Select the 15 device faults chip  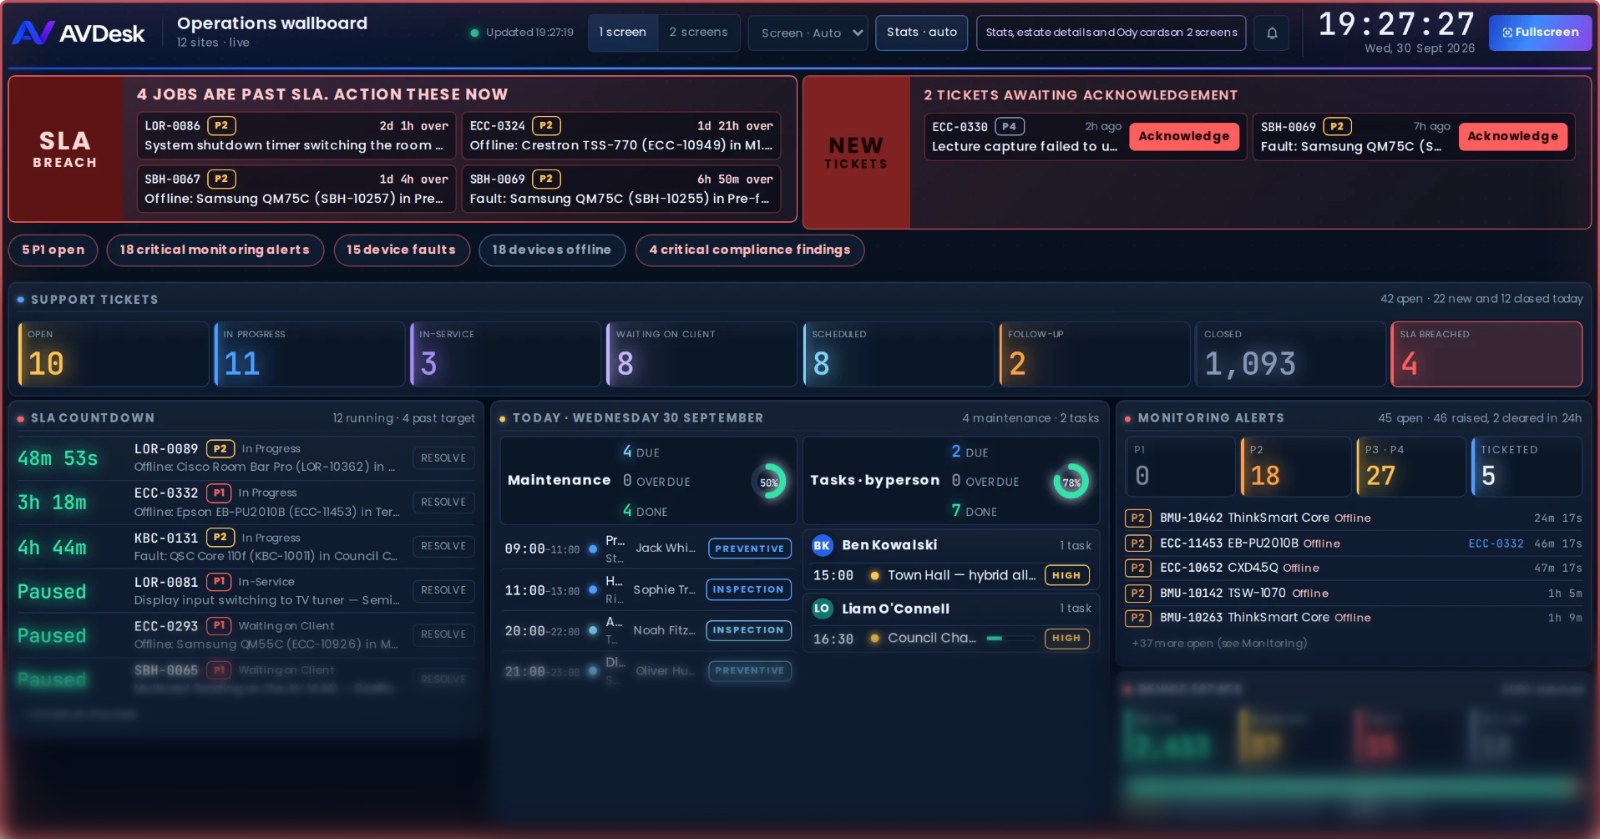[x=401, y=250]
